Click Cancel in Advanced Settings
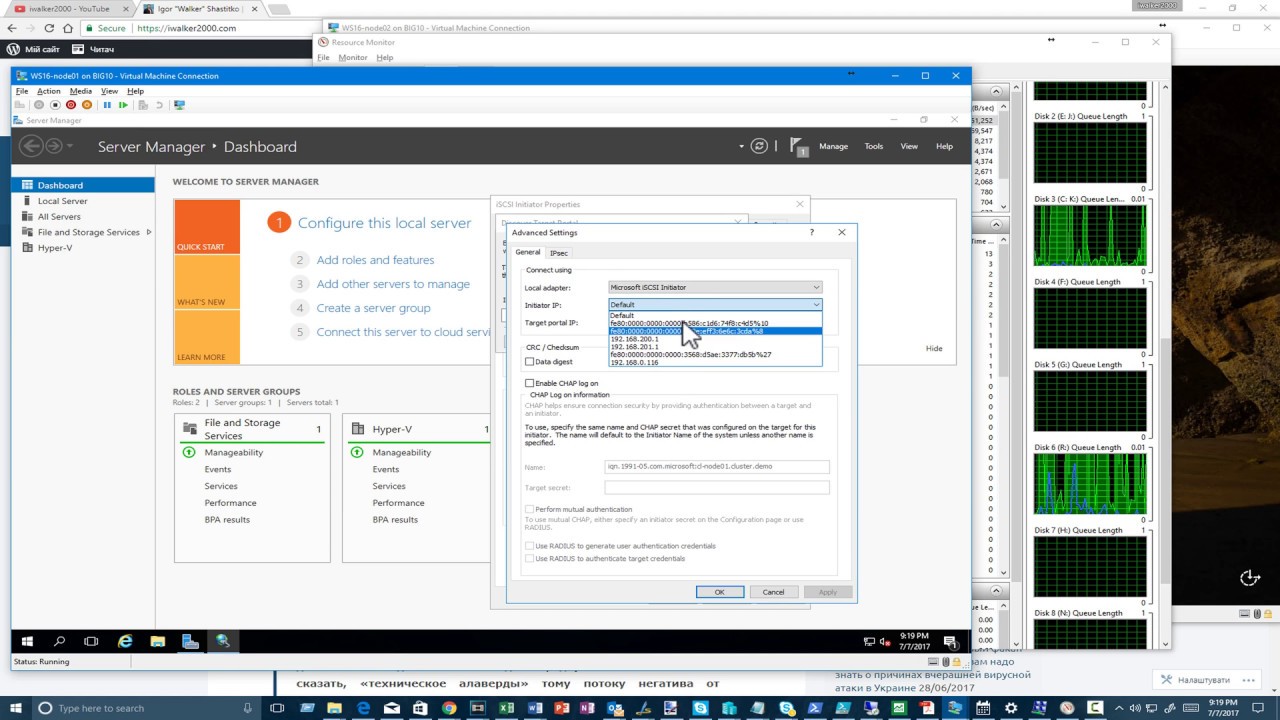The height and width of the screenshot is (720, 1280). 773,592
